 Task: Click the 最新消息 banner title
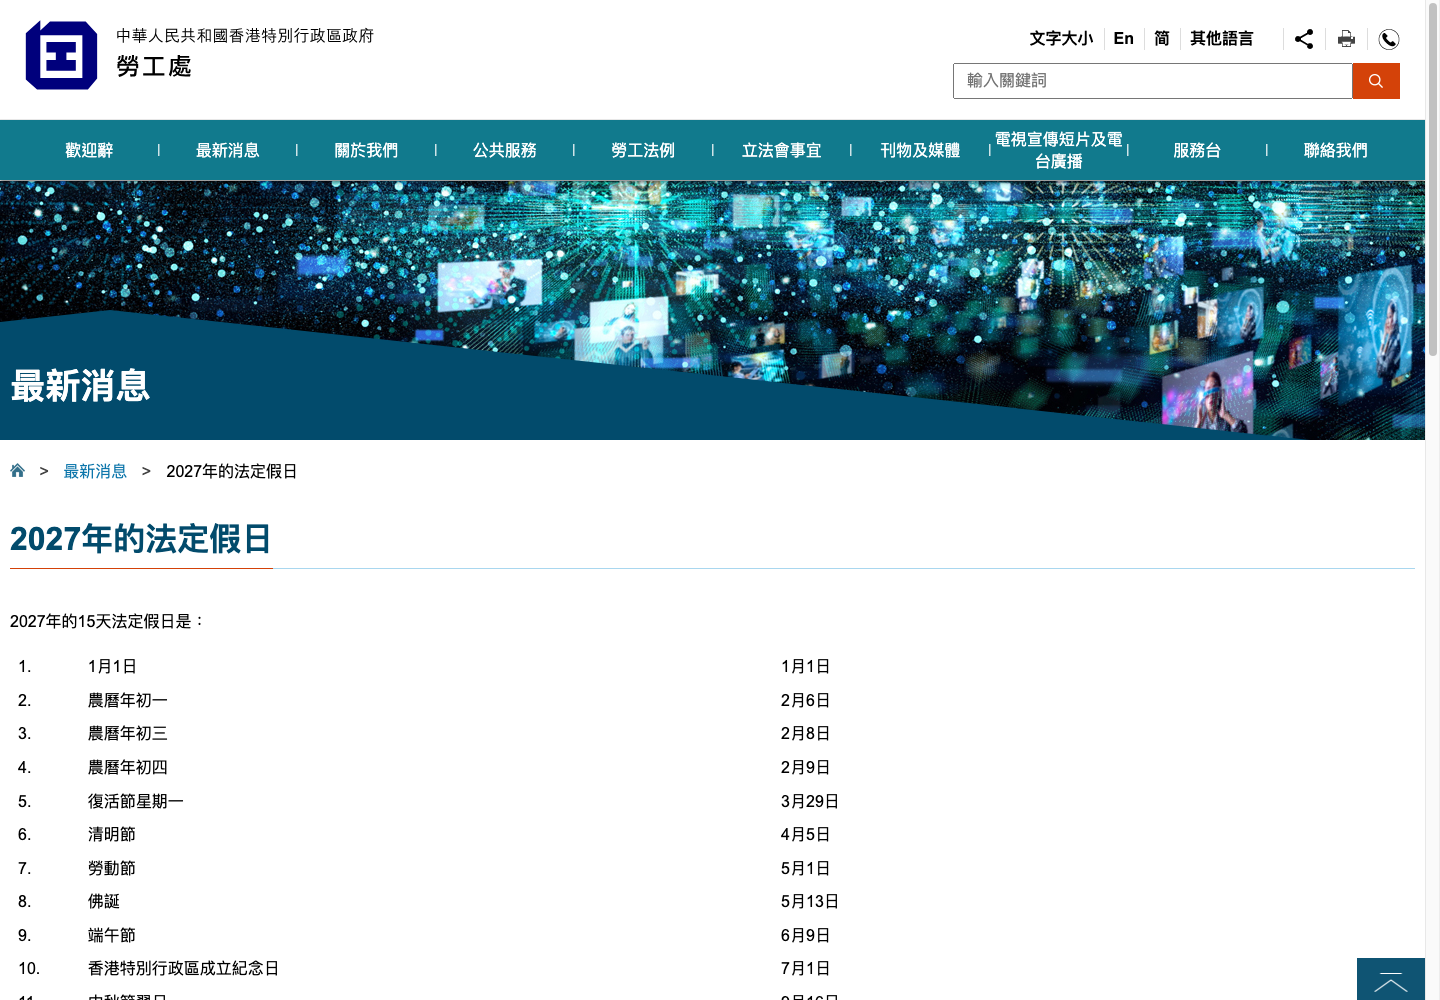pyautogui.click(x=80, y=386)
